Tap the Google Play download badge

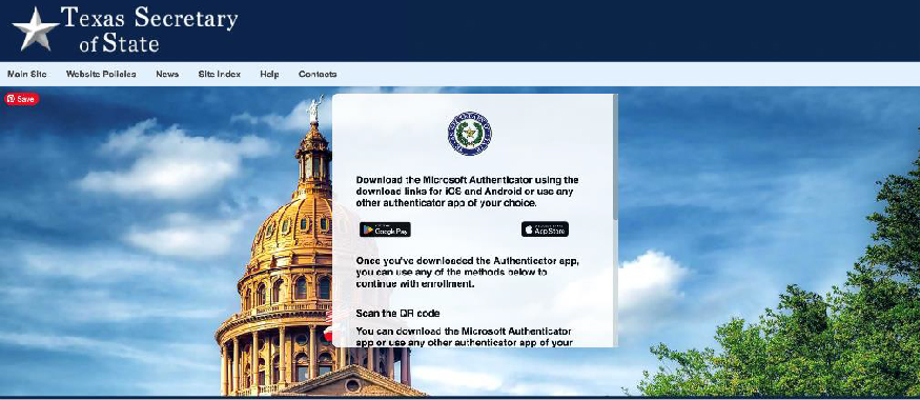tap(385, 229)
